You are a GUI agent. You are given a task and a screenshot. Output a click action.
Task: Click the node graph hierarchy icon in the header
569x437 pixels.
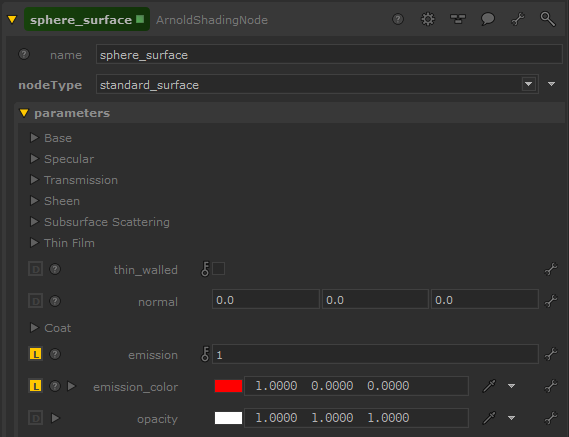click(458, 19)
